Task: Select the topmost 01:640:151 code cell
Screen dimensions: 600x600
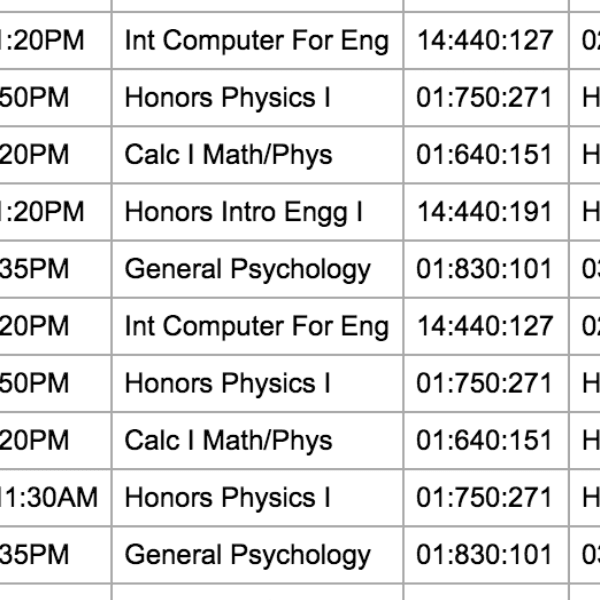Action: [485, 155]
